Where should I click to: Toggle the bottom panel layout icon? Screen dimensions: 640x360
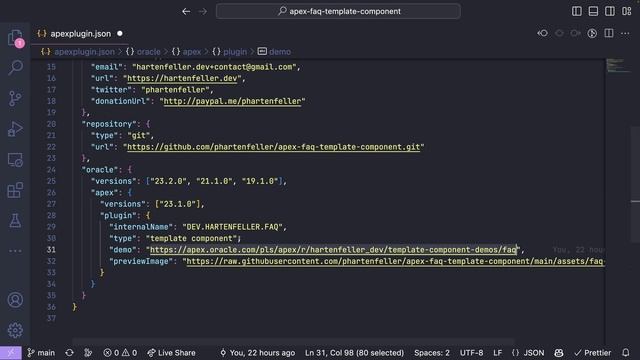[593, 11]
